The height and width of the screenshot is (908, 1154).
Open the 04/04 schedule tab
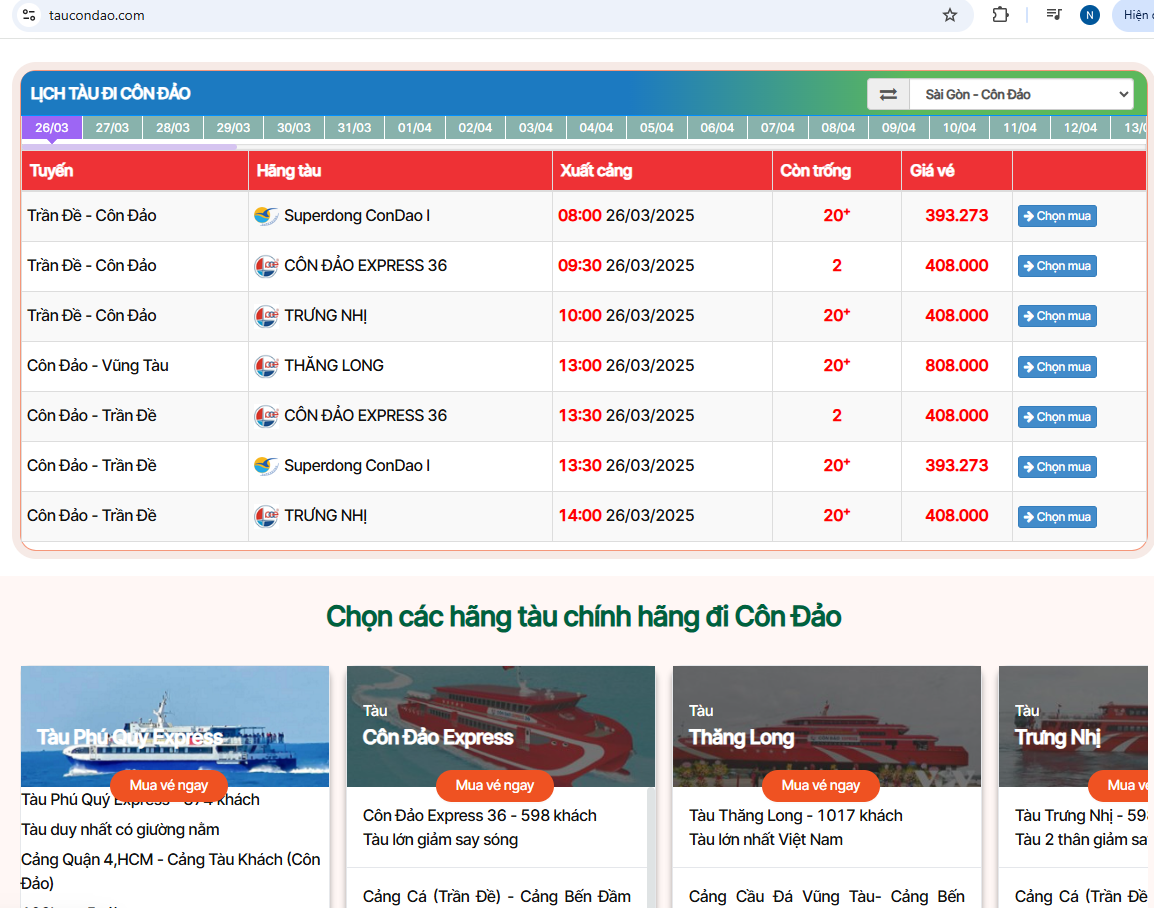tap(596, 127)
